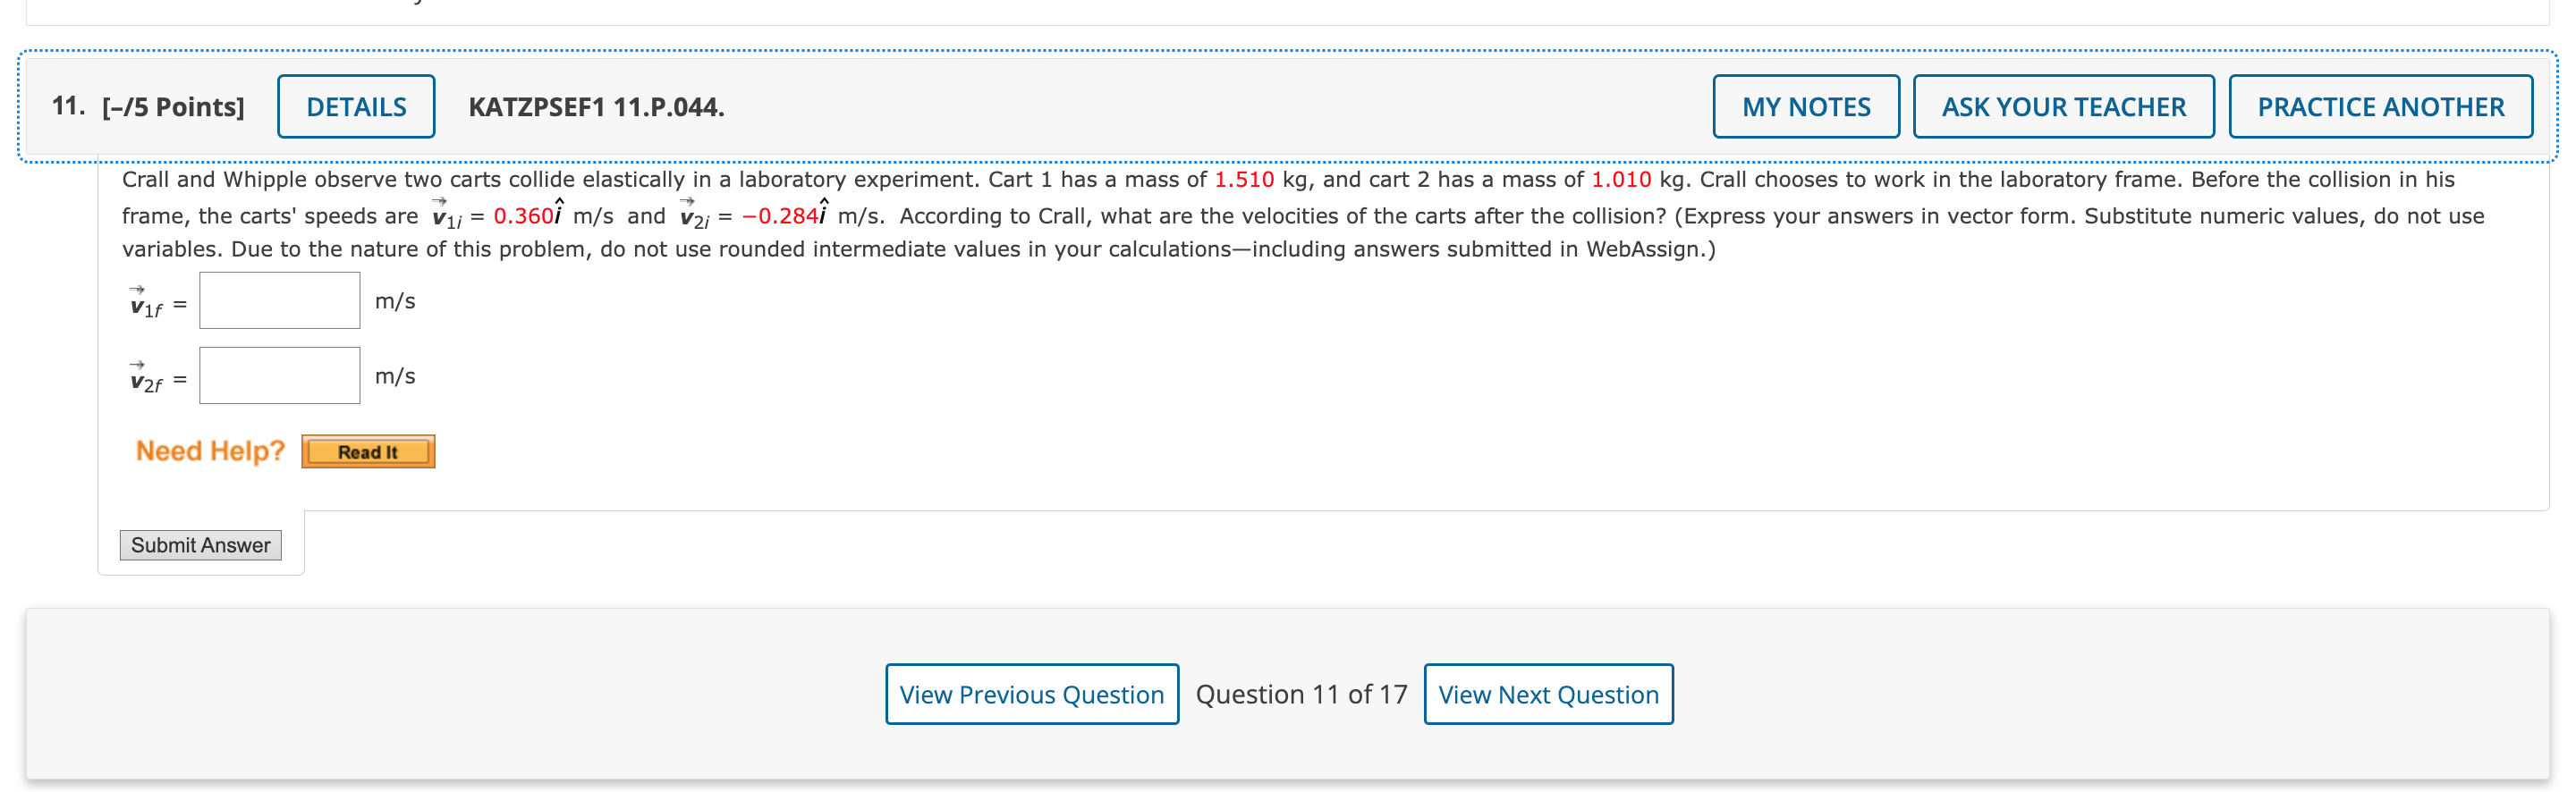The image size is (2576, 792).
Task: Go to View Next Question
Action: pyautogui.click(x=1548, y=694)
